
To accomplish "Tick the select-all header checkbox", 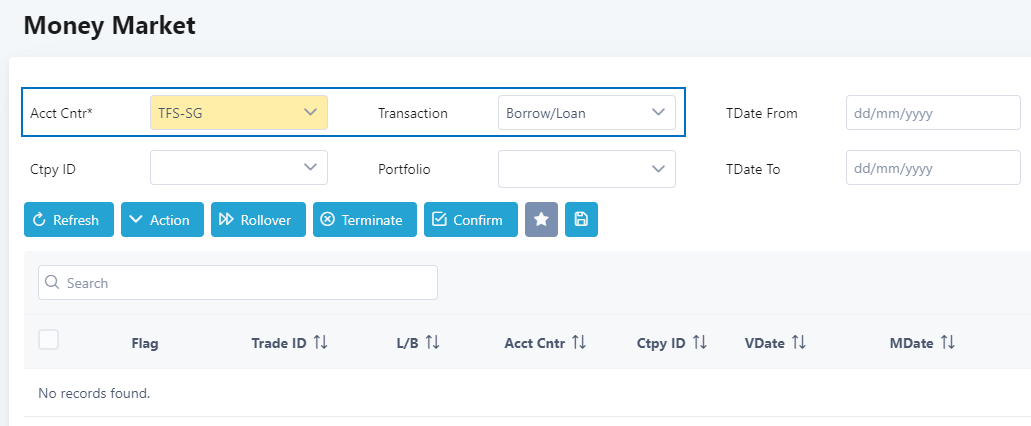I will point(48,340).
